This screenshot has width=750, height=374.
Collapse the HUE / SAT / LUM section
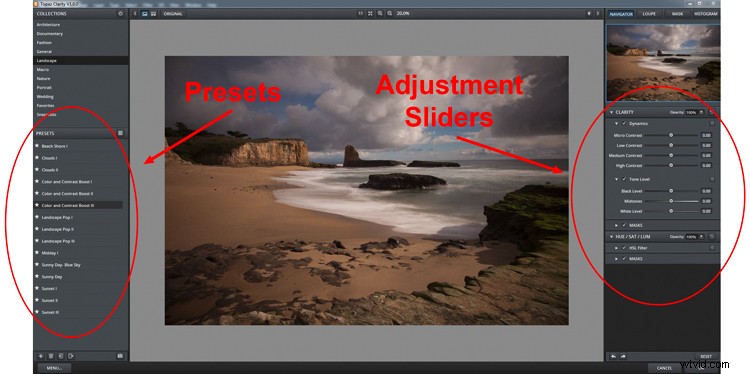click(x=611, y=237)
